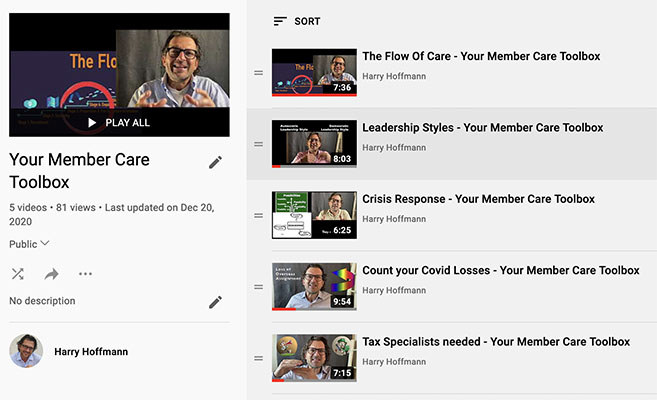
Task: Click drag handle beside Count your Covid Losses
Action: tap(258, 287)
